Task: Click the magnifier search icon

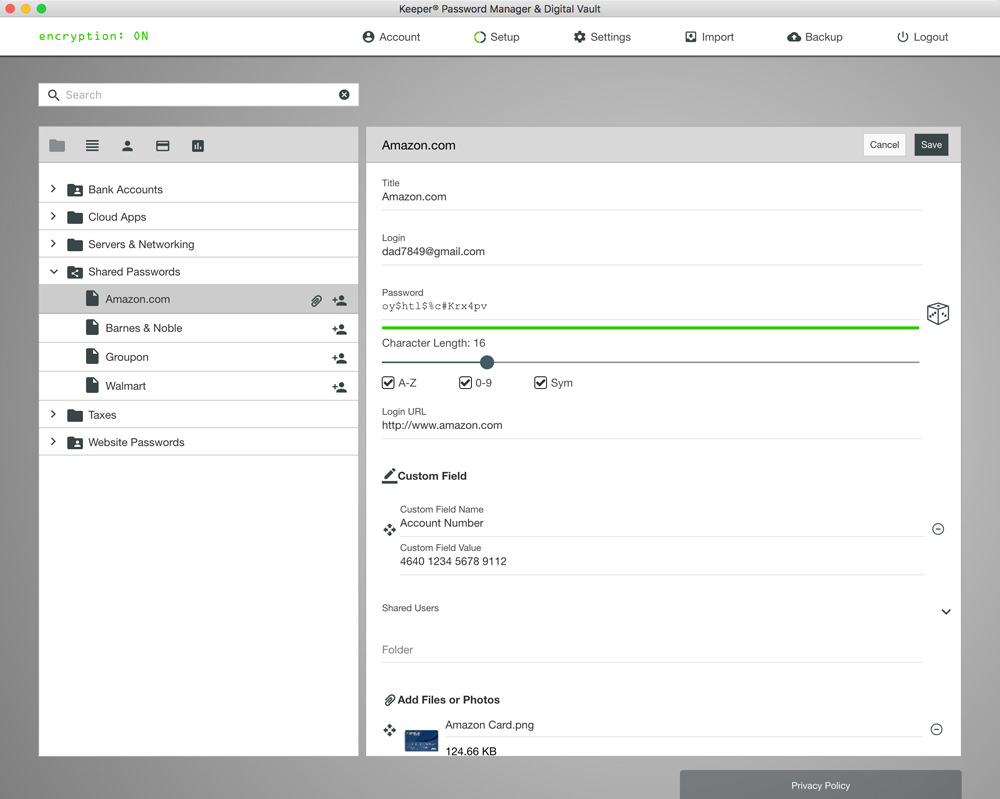Action: click(x=54, y=94)
